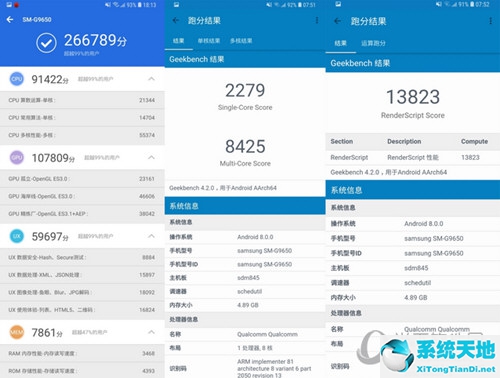Tap sdm845 motherboard value in middle screen
The image size is (500, 378).
pyautogui.click(x=248, y=278)
